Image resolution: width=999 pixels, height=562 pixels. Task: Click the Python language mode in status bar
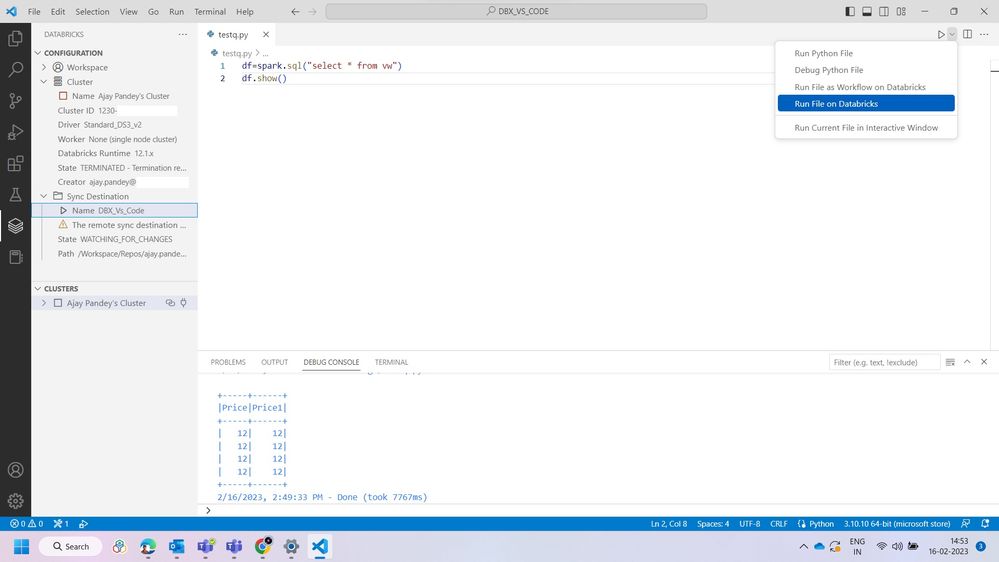coord(820,523)
